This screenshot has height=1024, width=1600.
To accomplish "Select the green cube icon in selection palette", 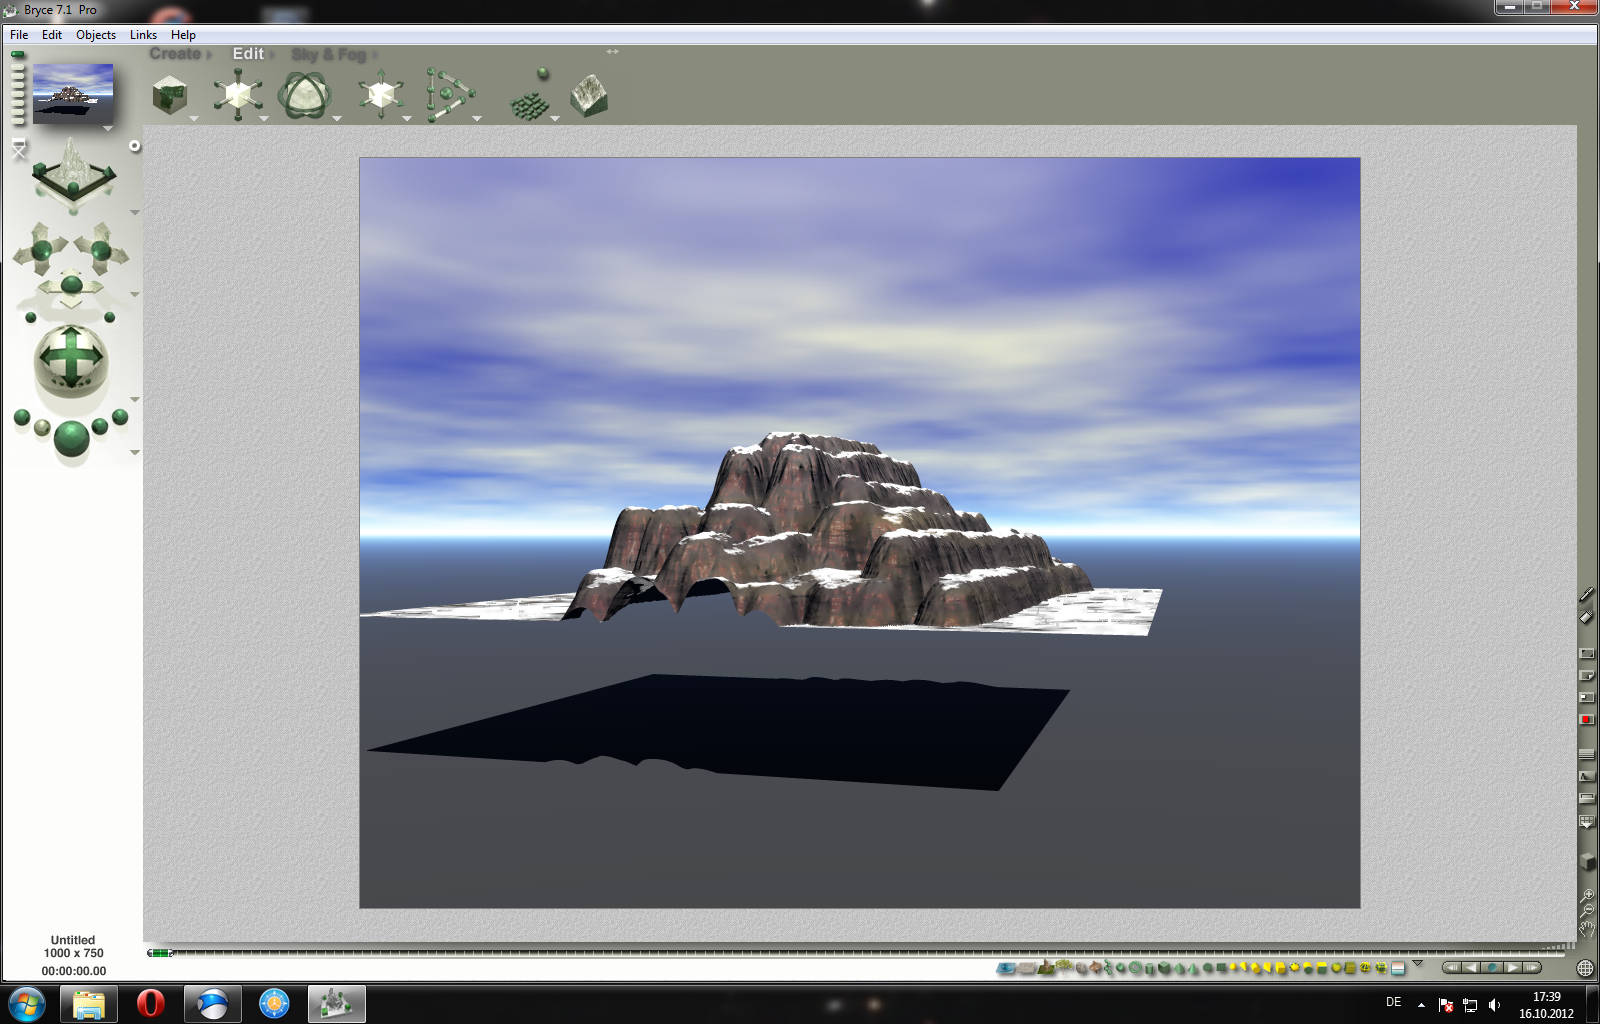I will pyautogui.click(x=1164, y=968).
